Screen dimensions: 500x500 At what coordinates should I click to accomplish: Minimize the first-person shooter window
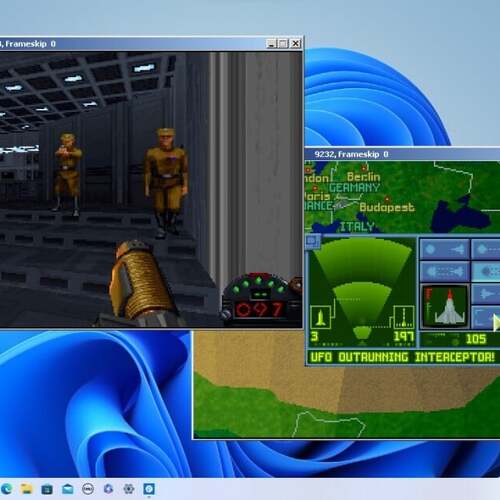click(271, 44)
